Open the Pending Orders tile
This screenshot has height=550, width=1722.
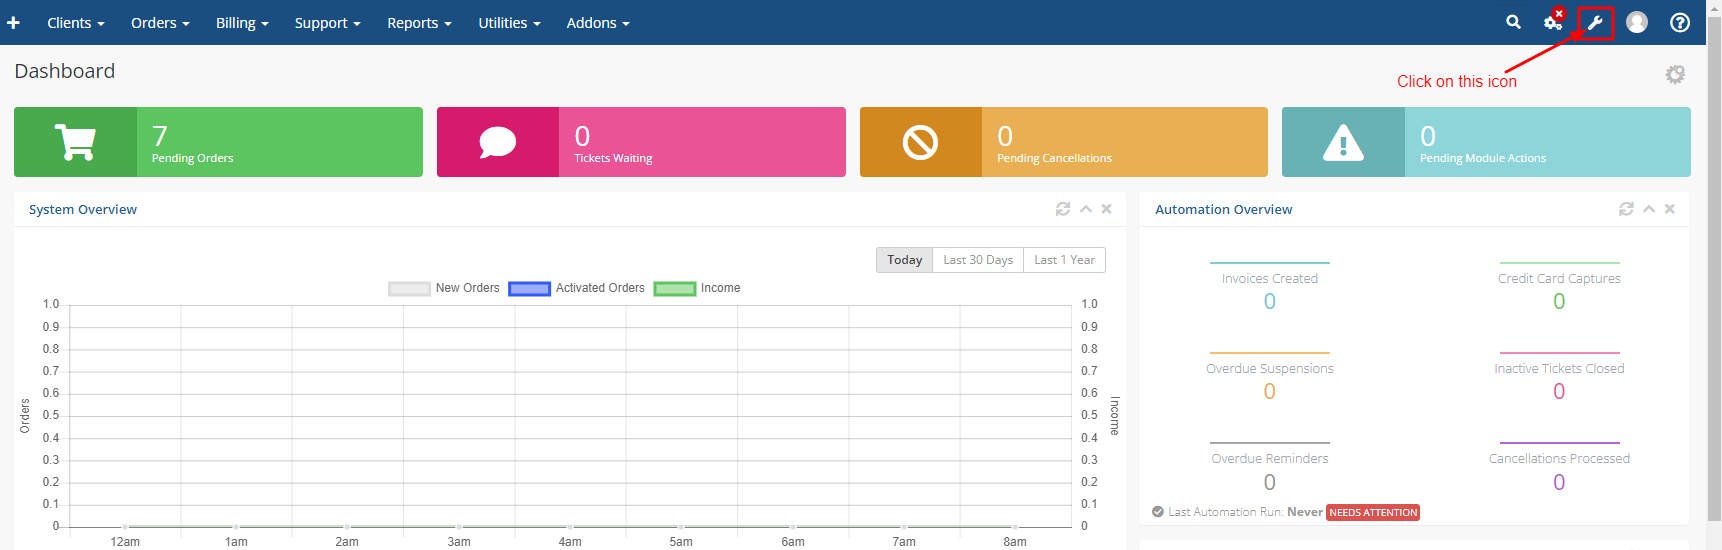[x=218, y=142]
